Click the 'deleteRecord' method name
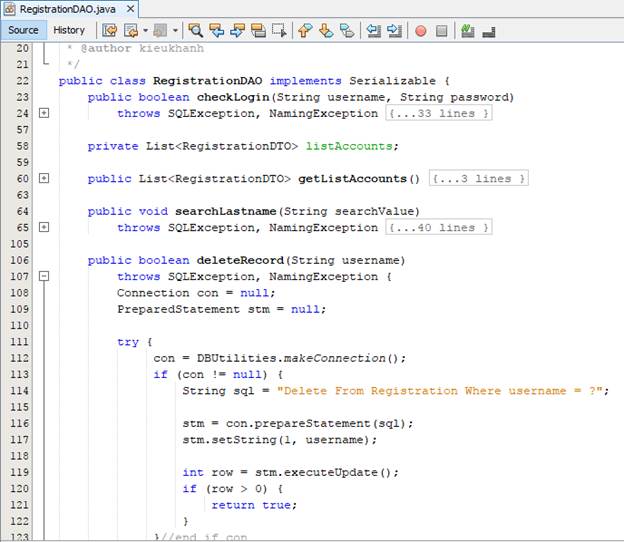624x542 pixels. [240, 260]
